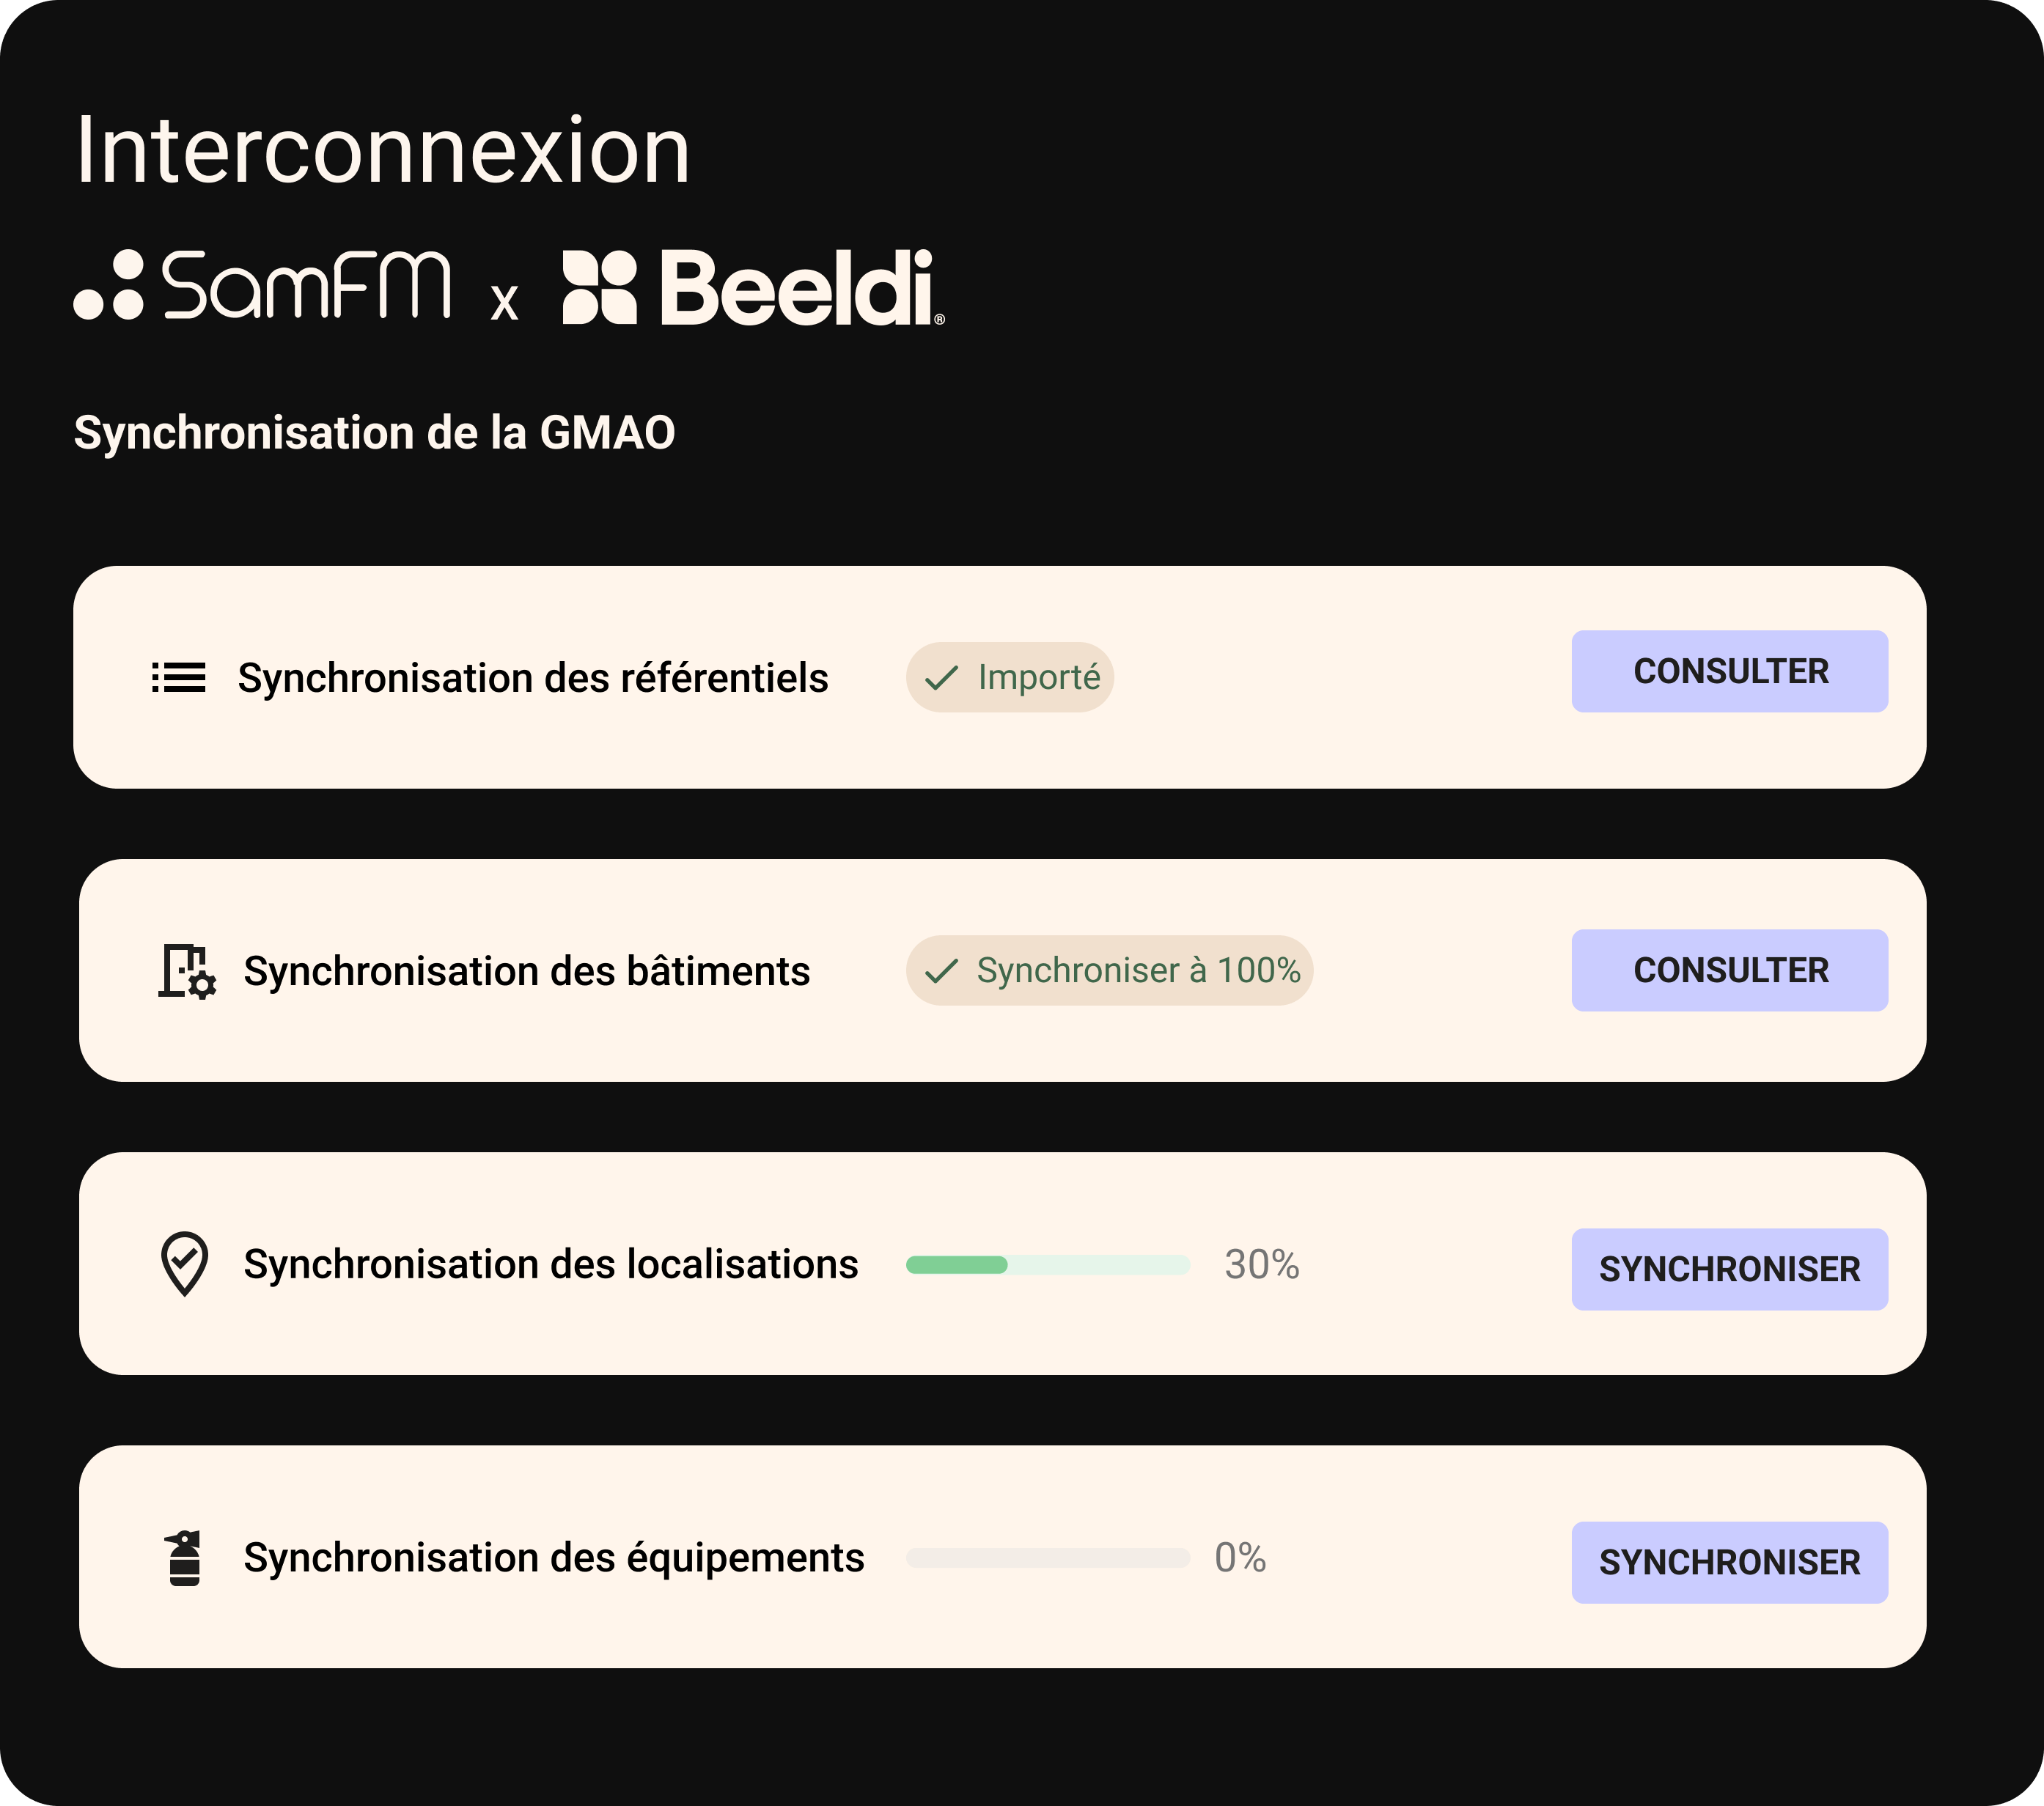The width and height of the screenshot is (2044, 1806).
Task: Click the équipements empty progress bar
Action: click(1047, 1558)
